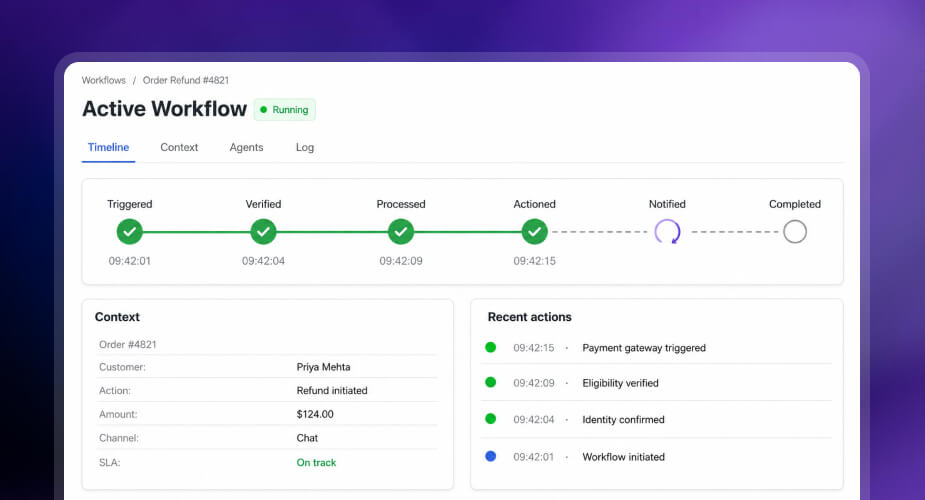The width and height of the screenshot is (925, 500).
Task: Open the Agents tab
Action: [247, 147]
